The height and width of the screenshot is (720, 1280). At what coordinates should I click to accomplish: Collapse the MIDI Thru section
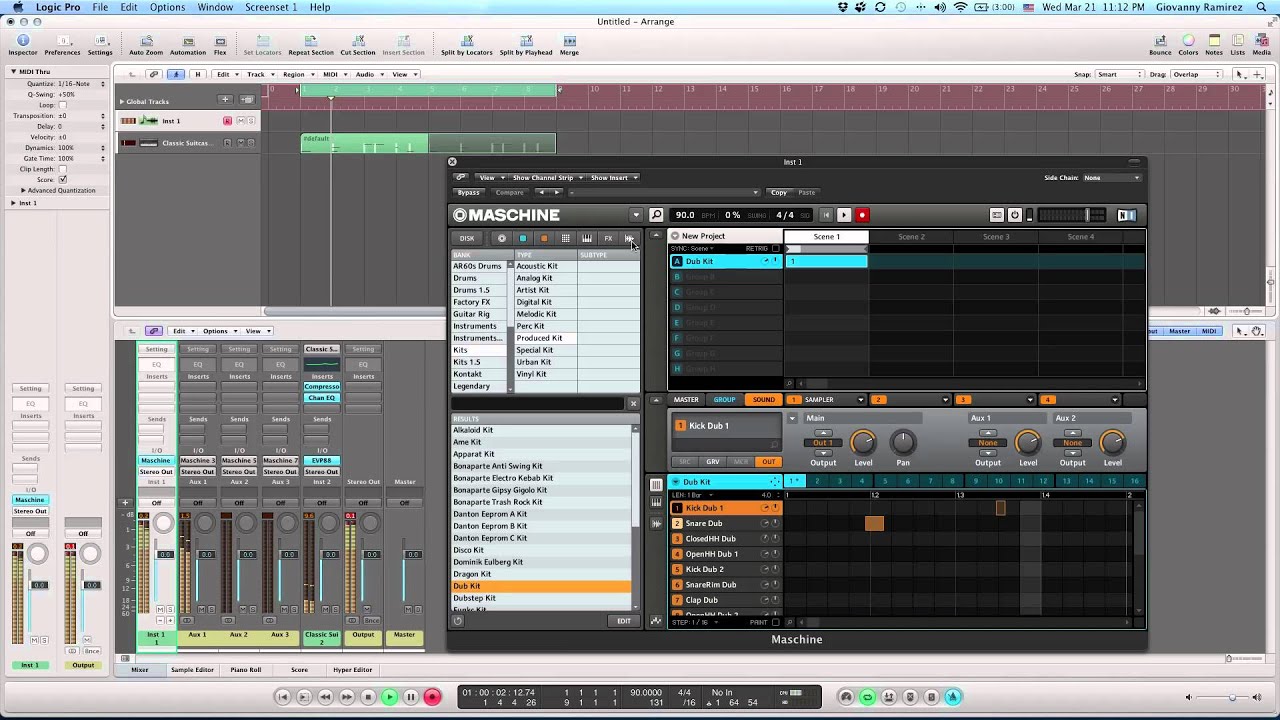click(14, 71)
